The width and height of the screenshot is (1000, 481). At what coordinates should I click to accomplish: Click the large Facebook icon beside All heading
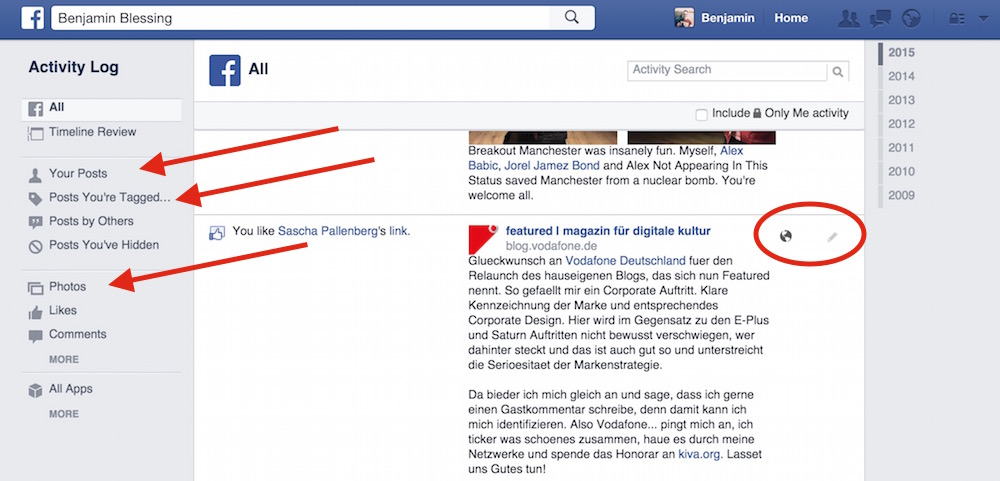pos(224,70)
